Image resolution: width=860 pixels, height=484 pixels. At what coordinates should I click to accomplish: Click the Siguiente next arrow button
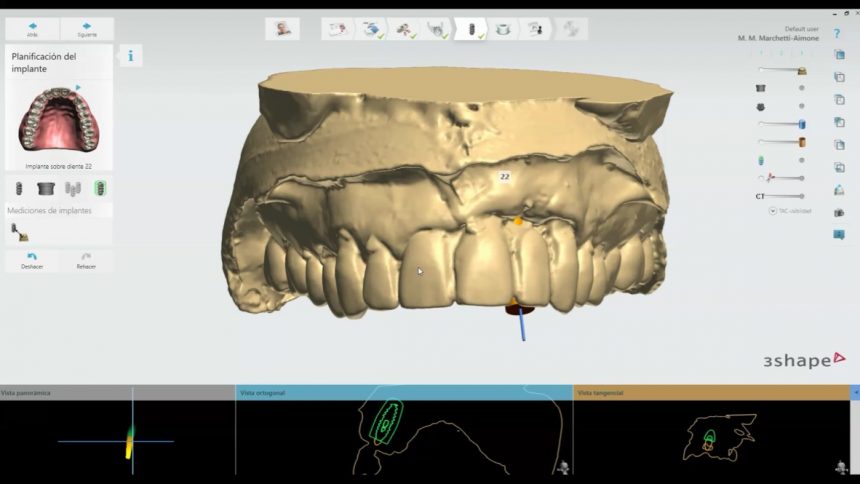click(86, 29)
